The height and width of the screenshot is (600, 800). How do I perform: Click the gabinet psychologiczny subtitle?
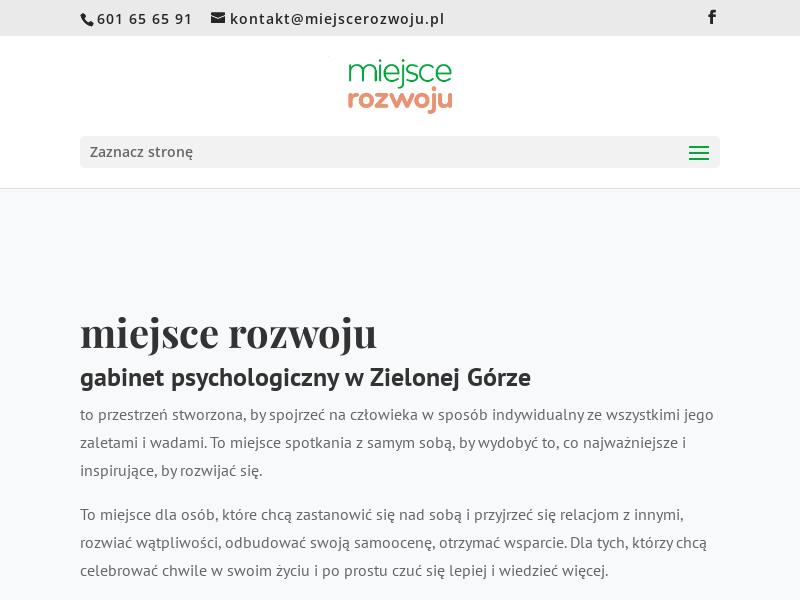coord(305,378)
